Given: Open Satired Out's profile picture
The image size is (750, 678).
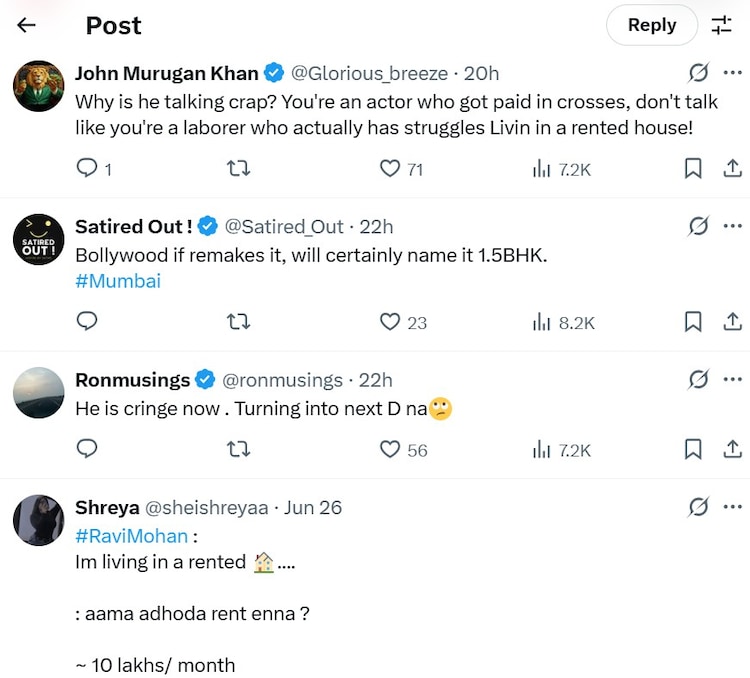Looking at the screenshot, I should (39, 239).
